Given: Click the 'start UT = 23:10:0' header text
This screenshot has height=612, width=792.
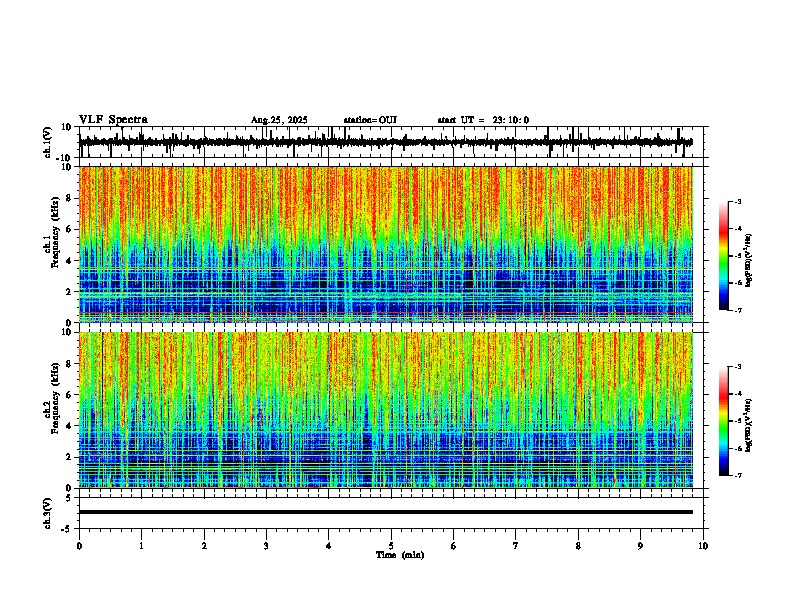Looking at the screenshot, I should tap(483, 120).
